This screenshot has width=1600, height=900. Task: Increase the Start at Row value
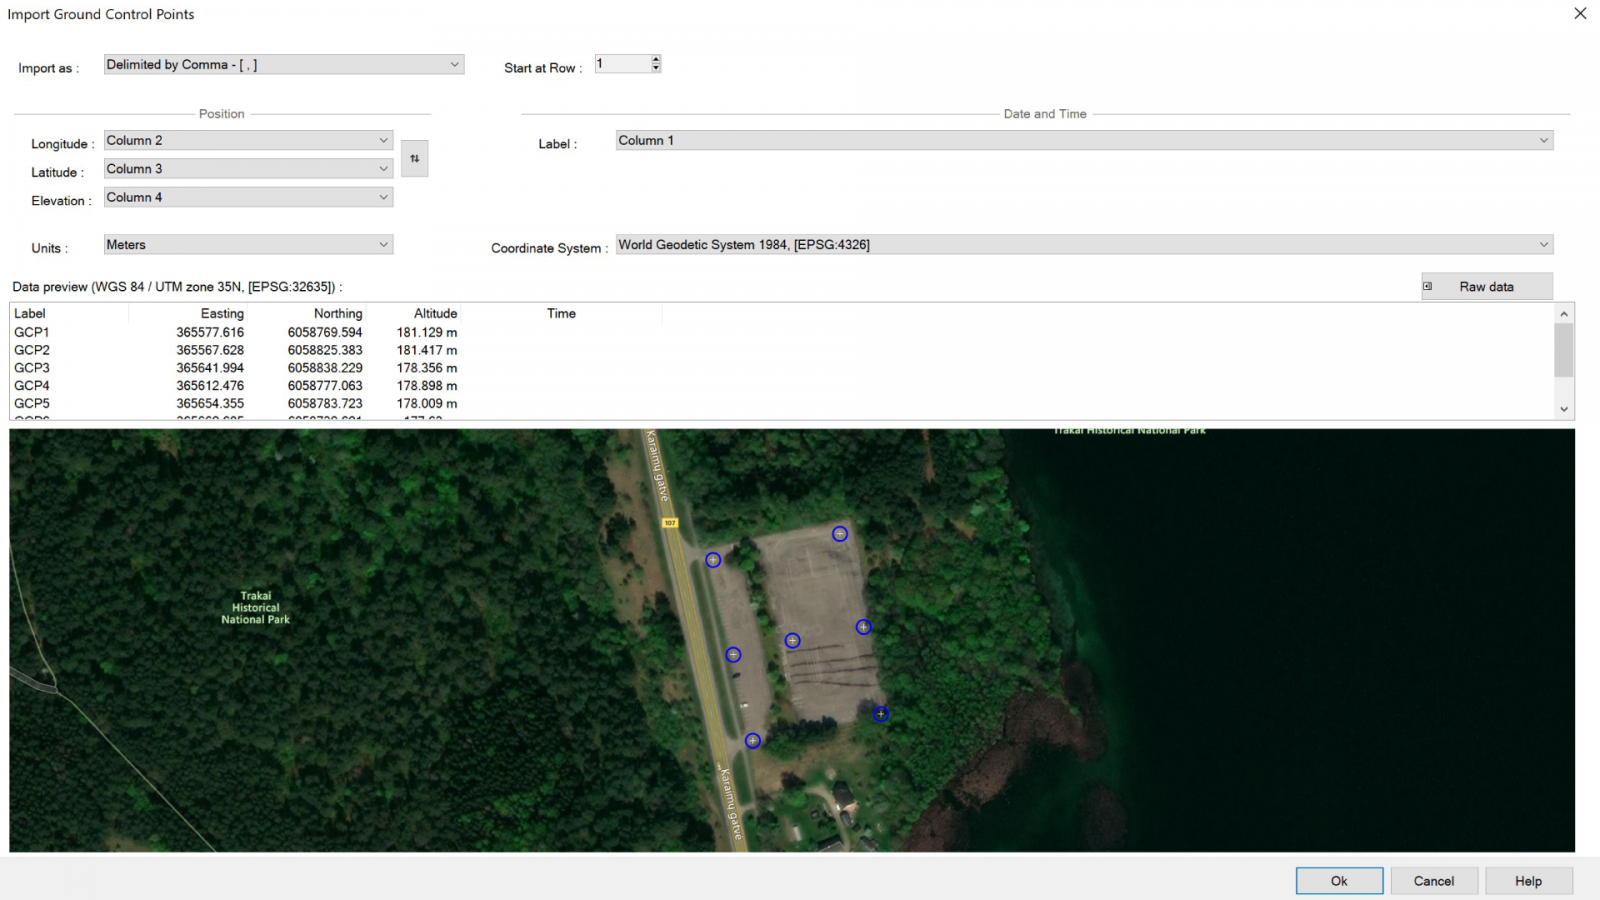[655, 58]
